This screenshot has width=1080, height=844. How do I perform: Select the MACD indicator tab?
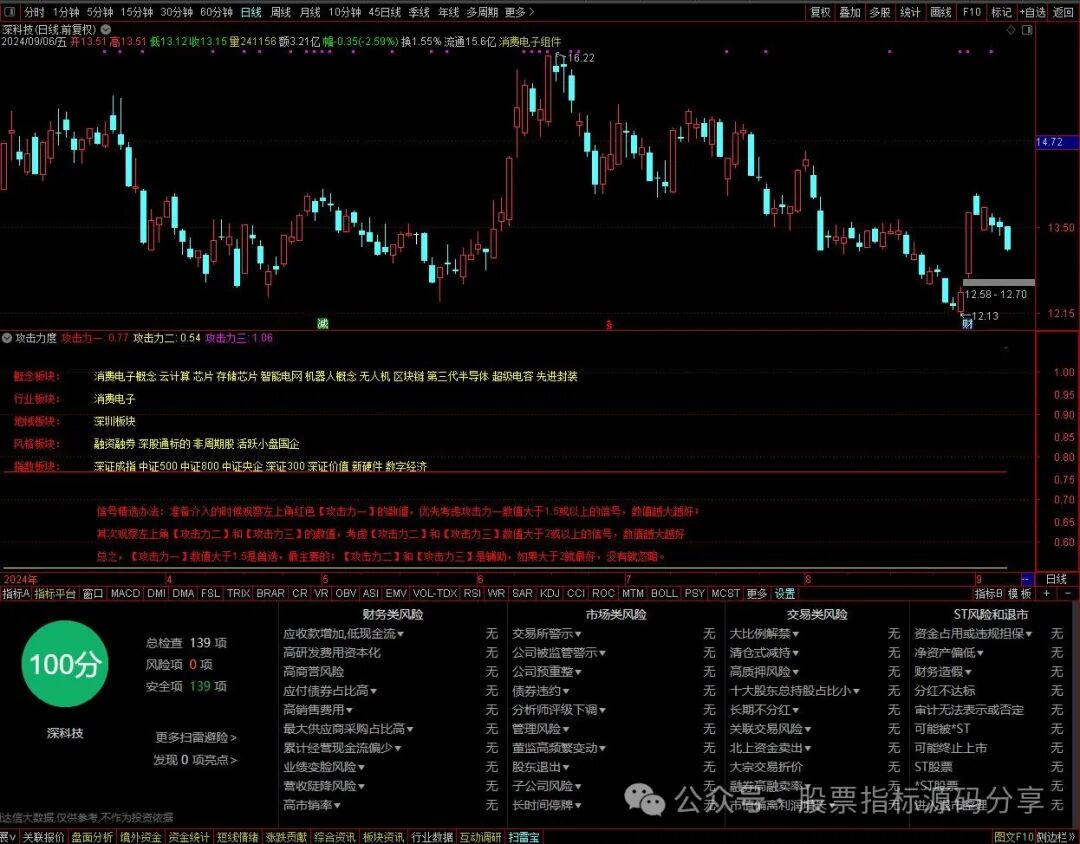125,593
